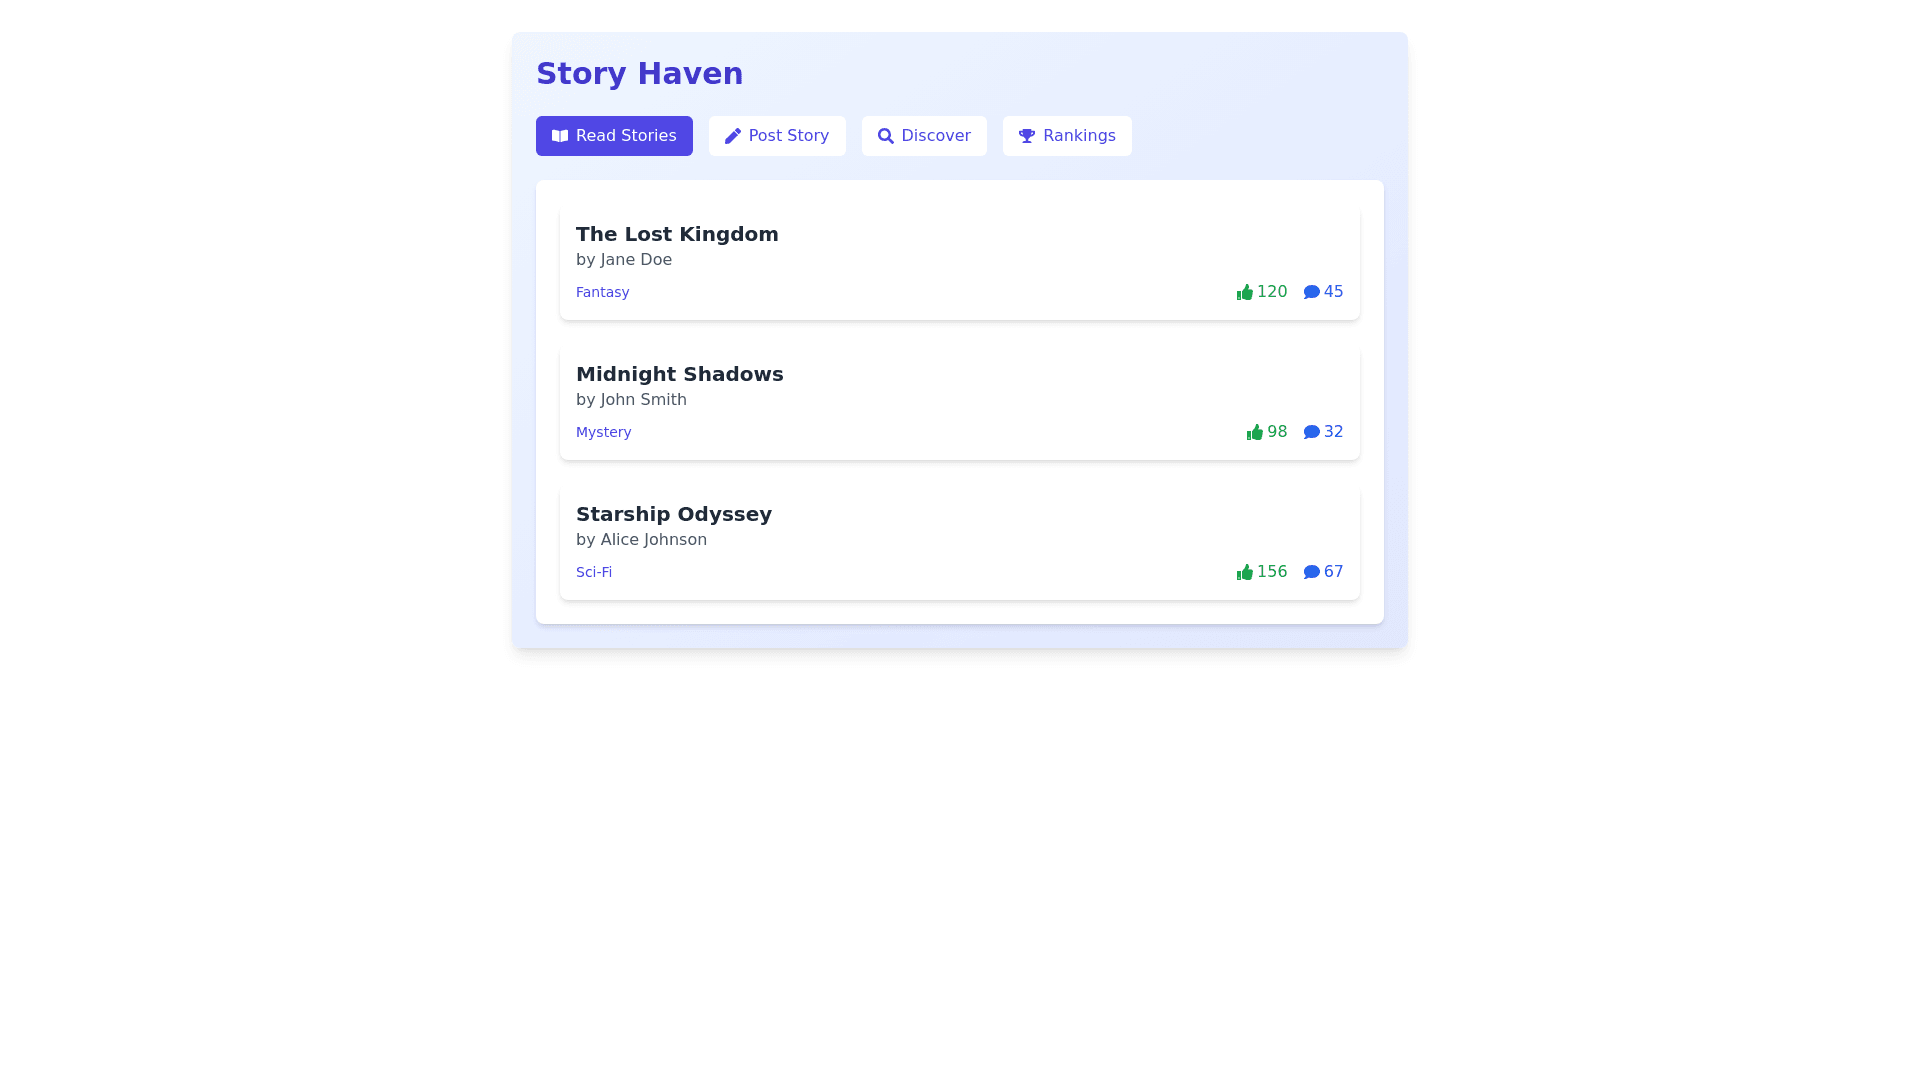Click comment bubble icon for The Lost Kingdom
The height and width of the screenshot is (1080, 1920).
pyautogui.click(x=1312, y=292)
